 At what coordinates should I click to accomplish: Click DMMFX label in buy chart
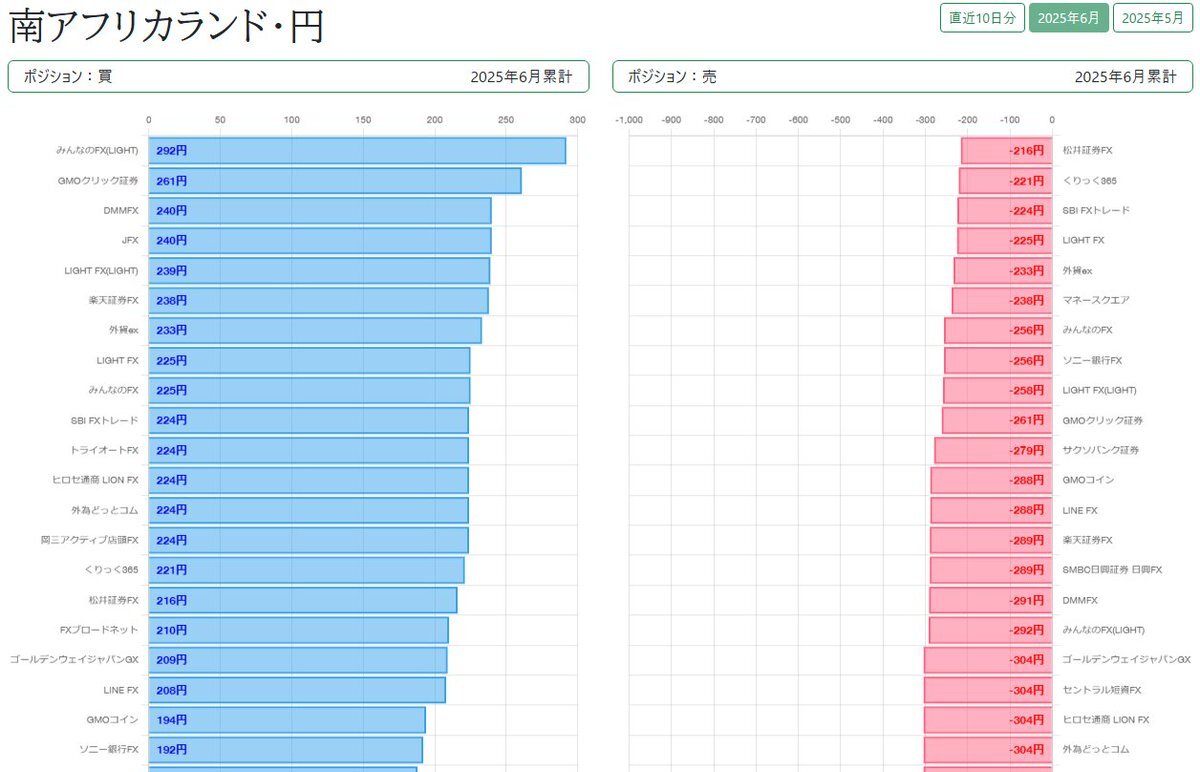click(121, 211)
